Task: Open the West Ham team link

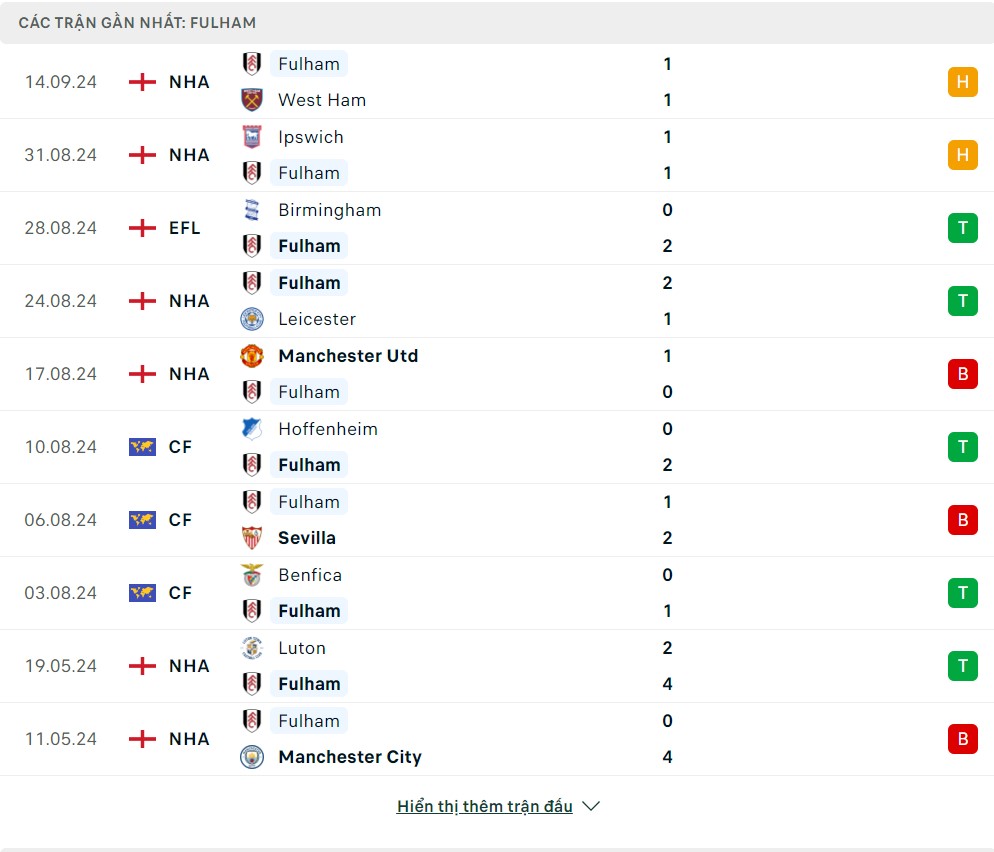Action: pos(322,100)
